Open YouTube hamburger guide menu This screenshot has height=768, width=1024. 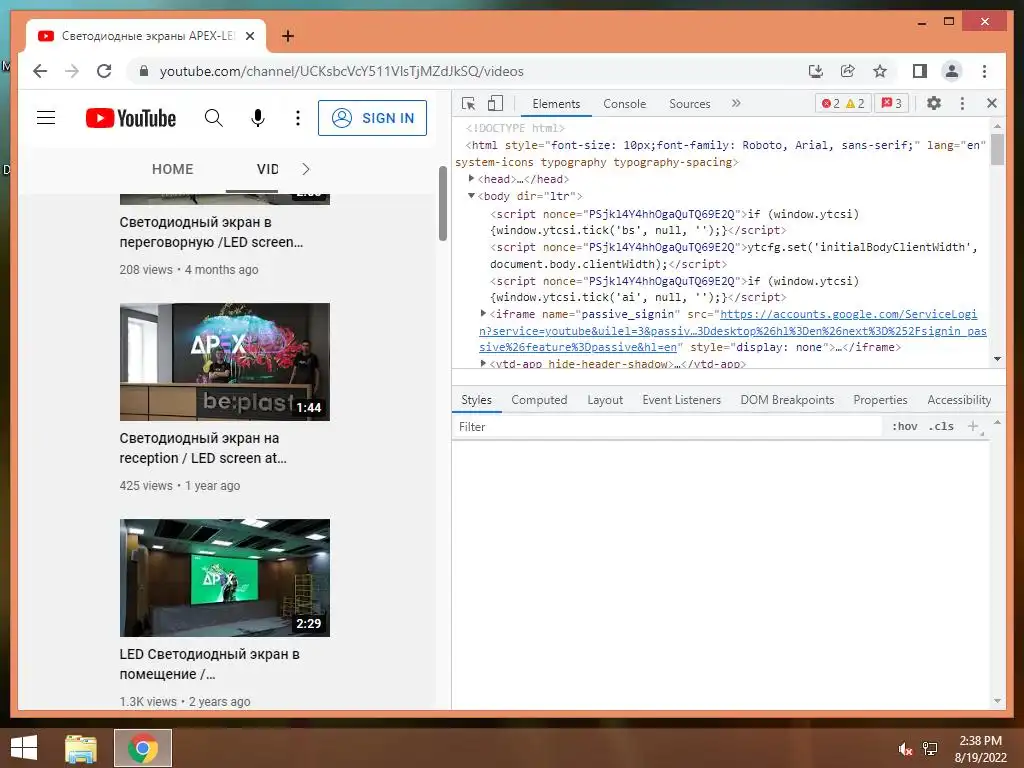(46, 118)
